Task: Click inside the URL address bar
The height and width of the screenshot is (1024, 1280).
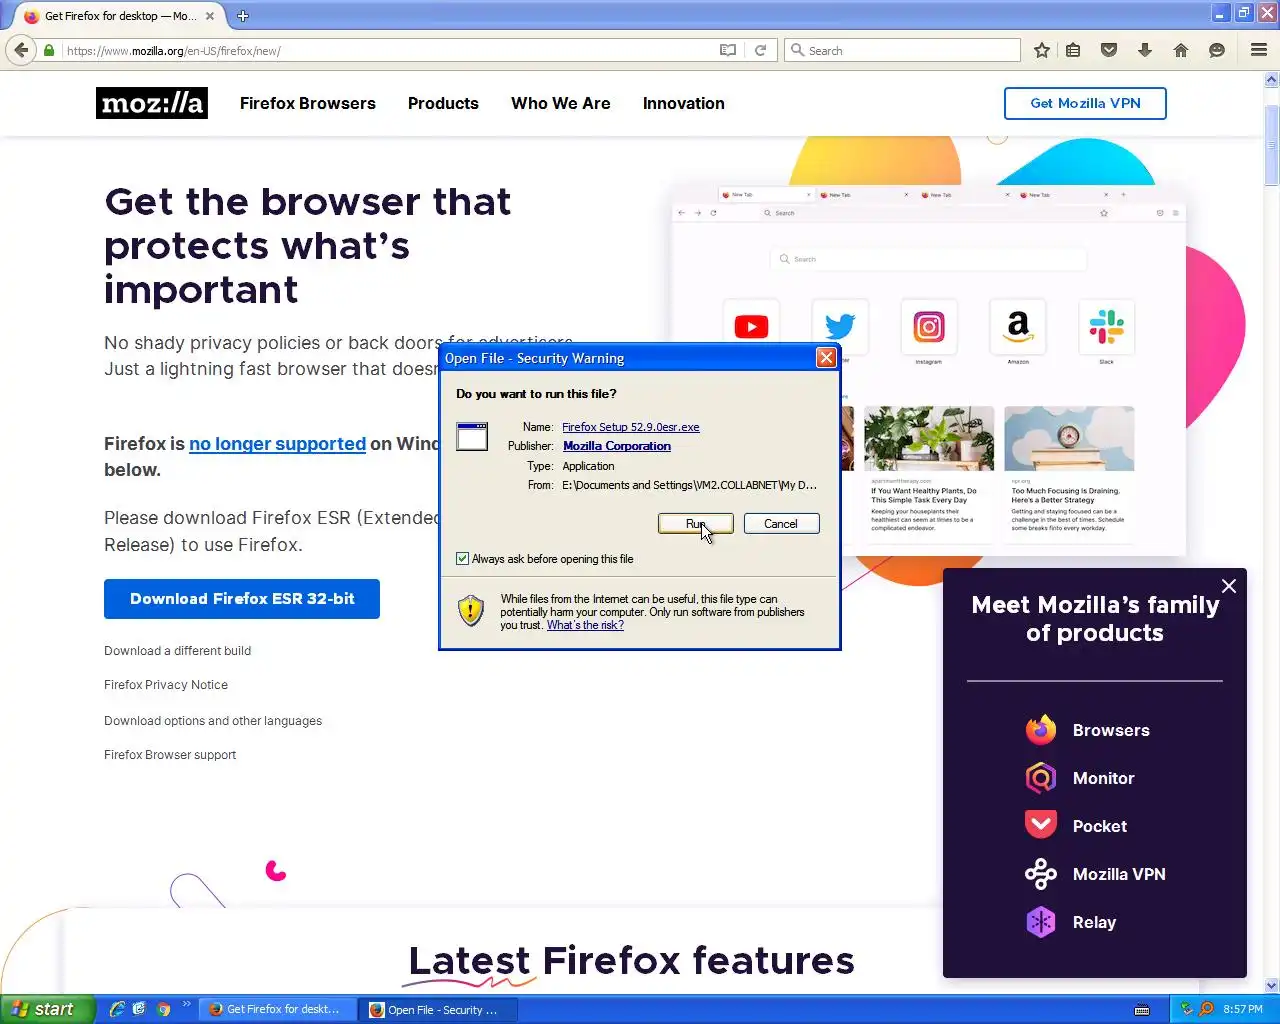Action: [x=390, y=50]
